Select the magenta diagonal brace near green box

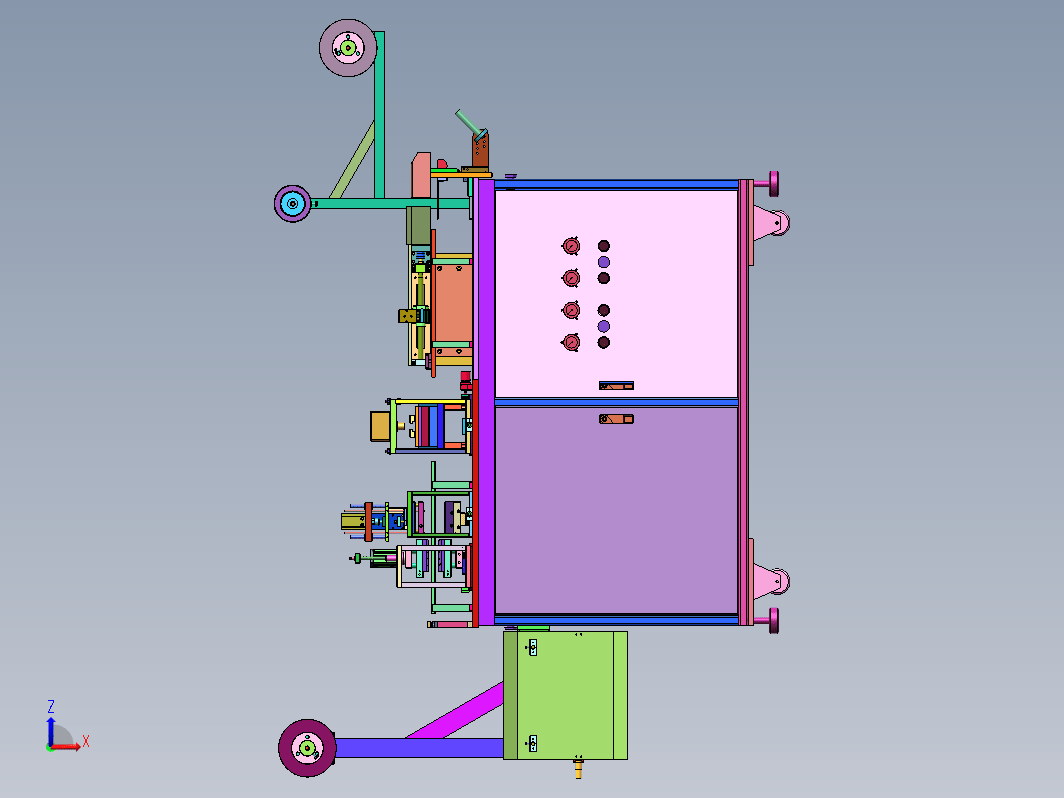click(455, 711)
